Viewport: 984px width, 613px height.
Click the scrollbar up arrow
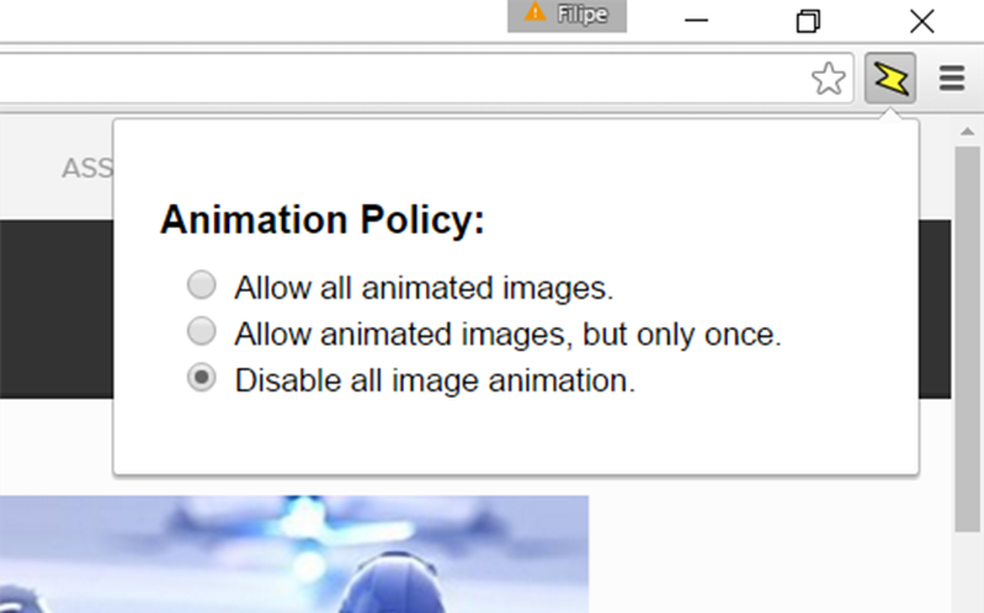click(x=967, y=132)
